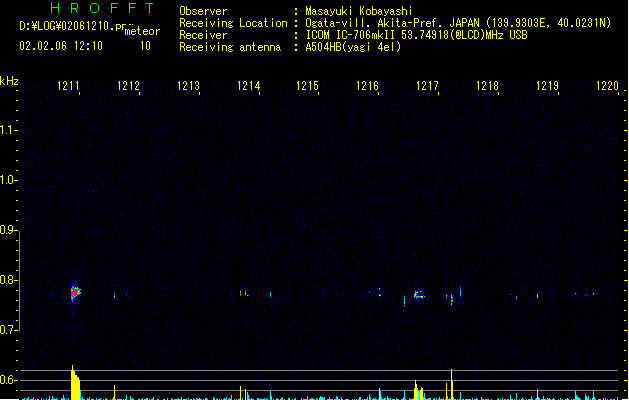This screenshot has height=400, width=629.
Task: Click the Receiver label
Action: pyautogui.click(x=203, y=35)
